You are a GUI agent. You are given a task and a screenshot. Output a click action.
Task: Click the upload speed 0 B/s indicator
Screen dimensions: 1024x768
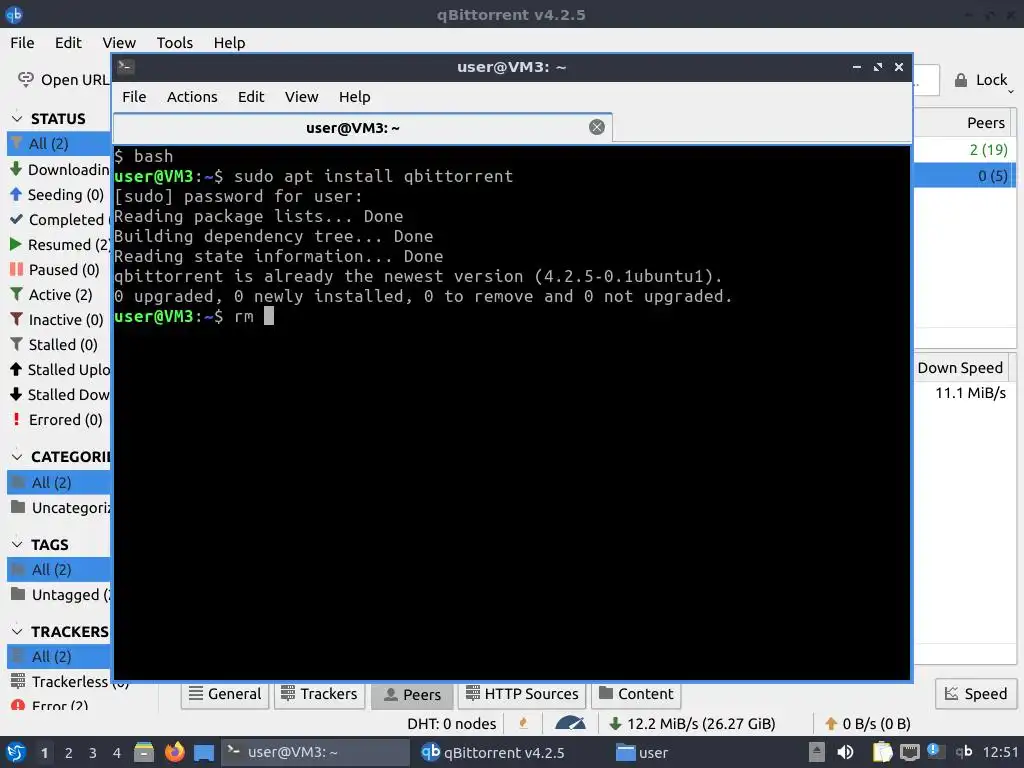click(867, 724)
